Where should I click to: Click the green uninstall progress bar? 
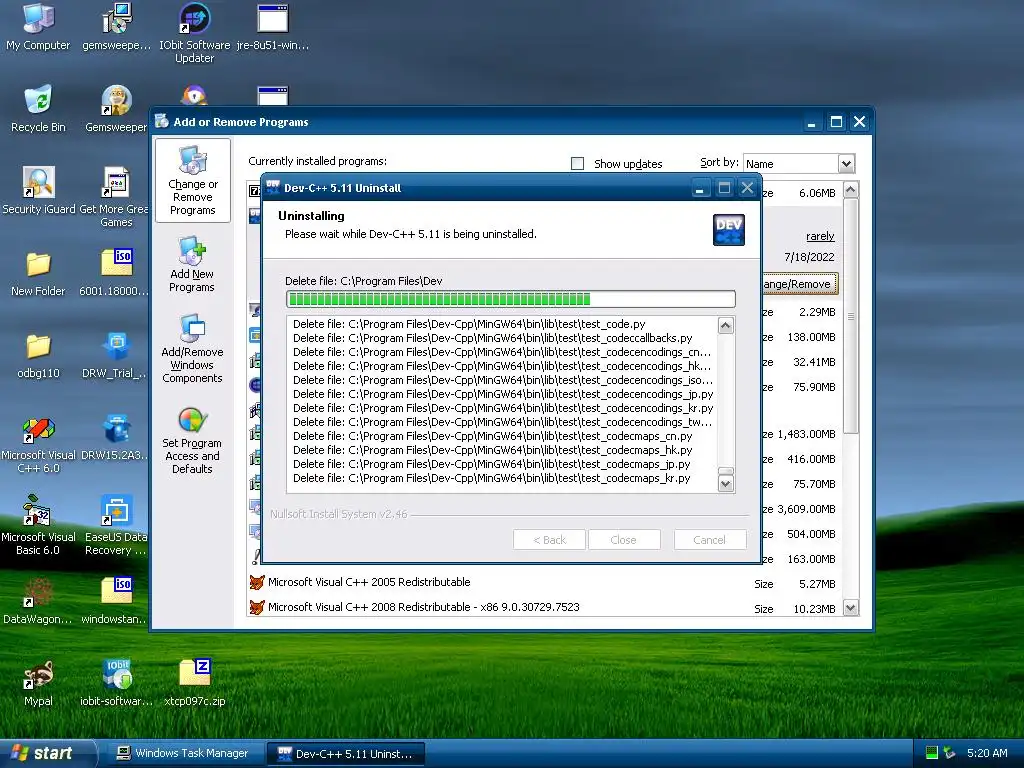(511, 299)
